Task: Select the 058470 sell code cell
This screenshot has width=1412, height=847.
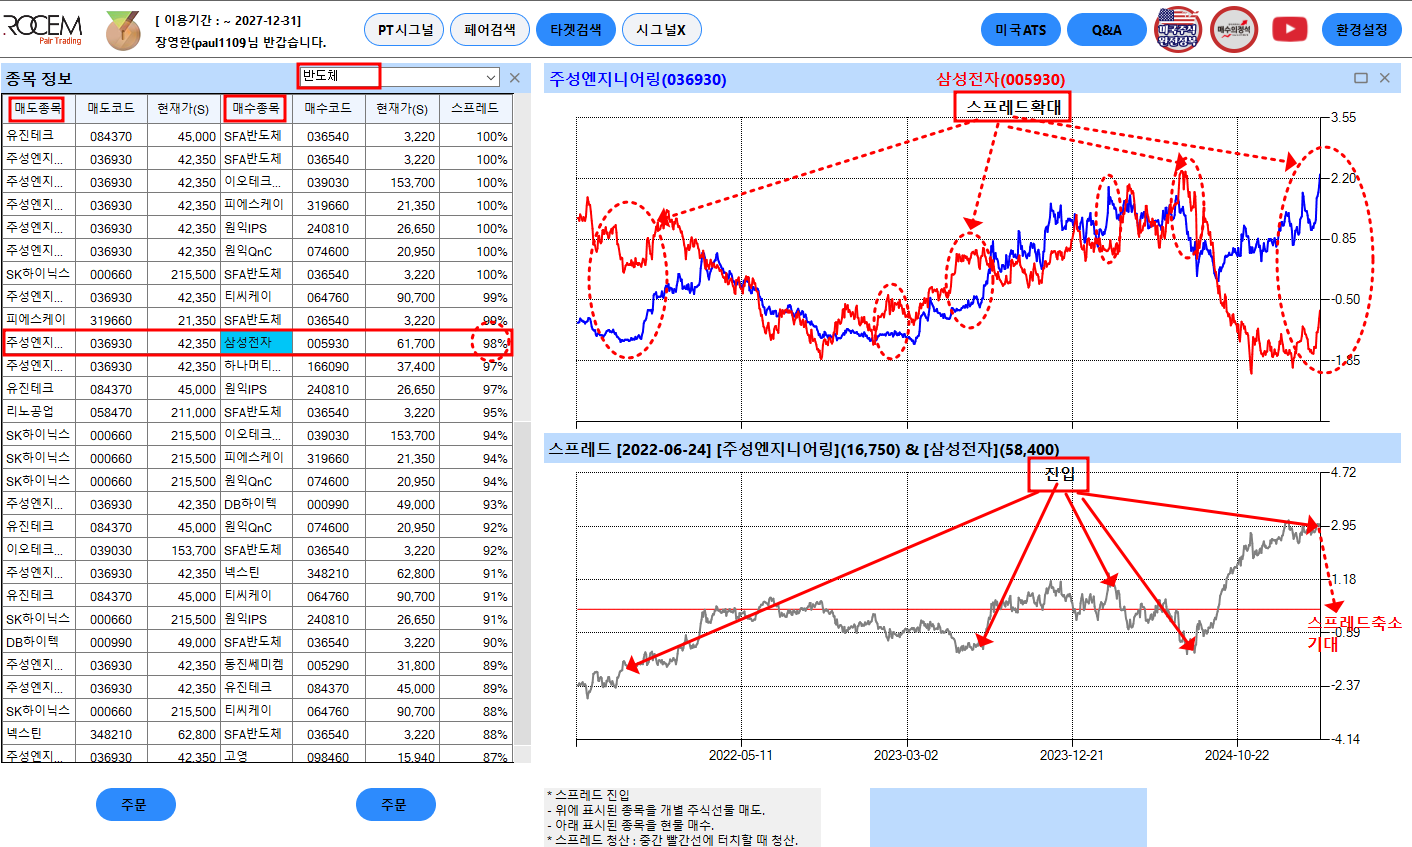Action: [x=111, y=412]
